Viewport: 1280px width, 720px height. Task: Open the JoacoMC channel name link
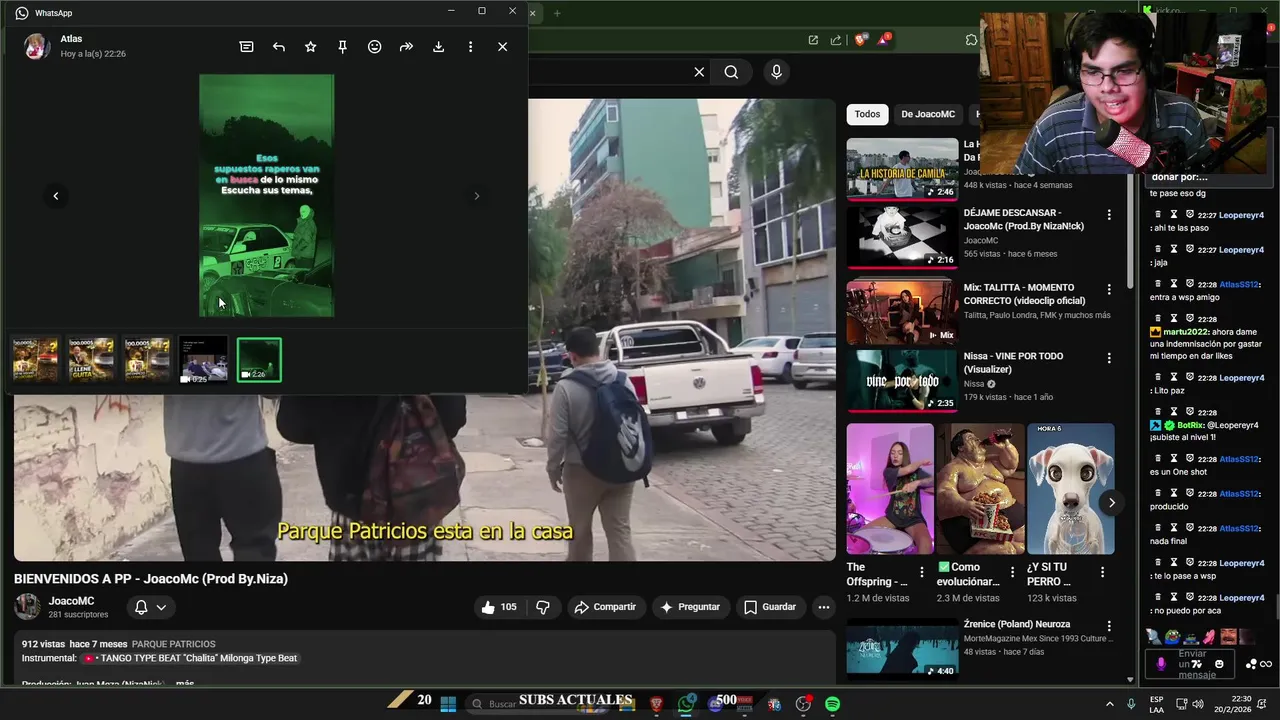pos(71,601)
